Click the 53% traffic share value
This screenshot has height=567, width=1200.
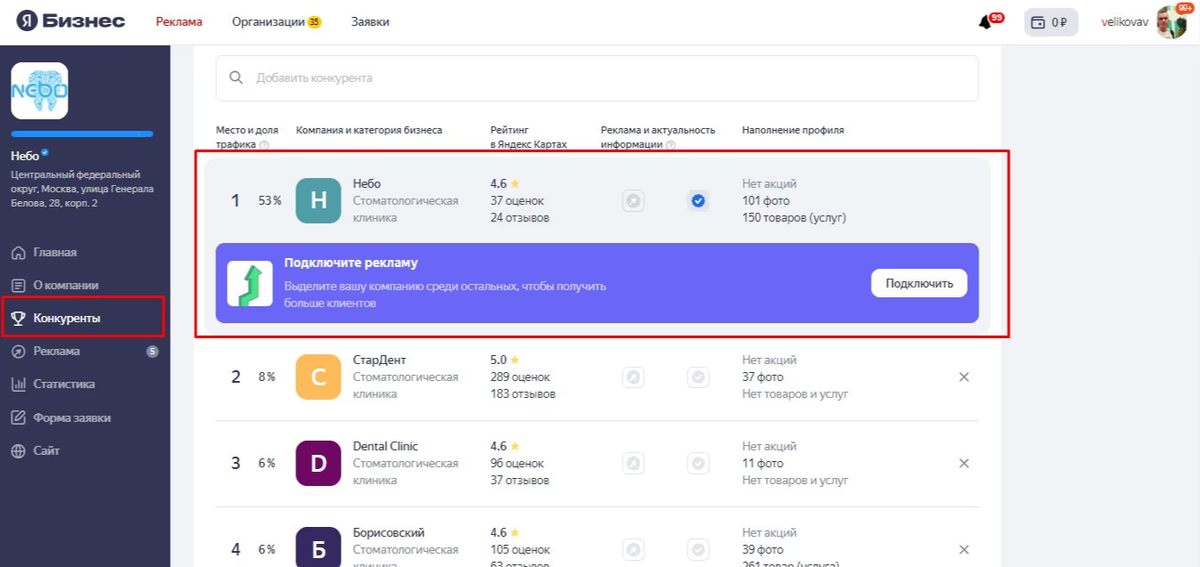pyautogui.click(x=270, y=201)
